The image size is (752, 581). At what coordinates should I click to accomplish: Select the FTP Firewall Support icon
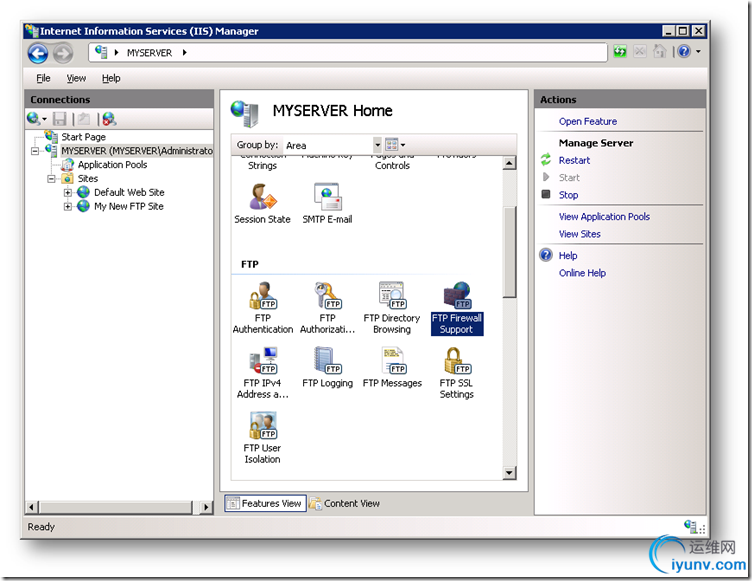(457, 308)
